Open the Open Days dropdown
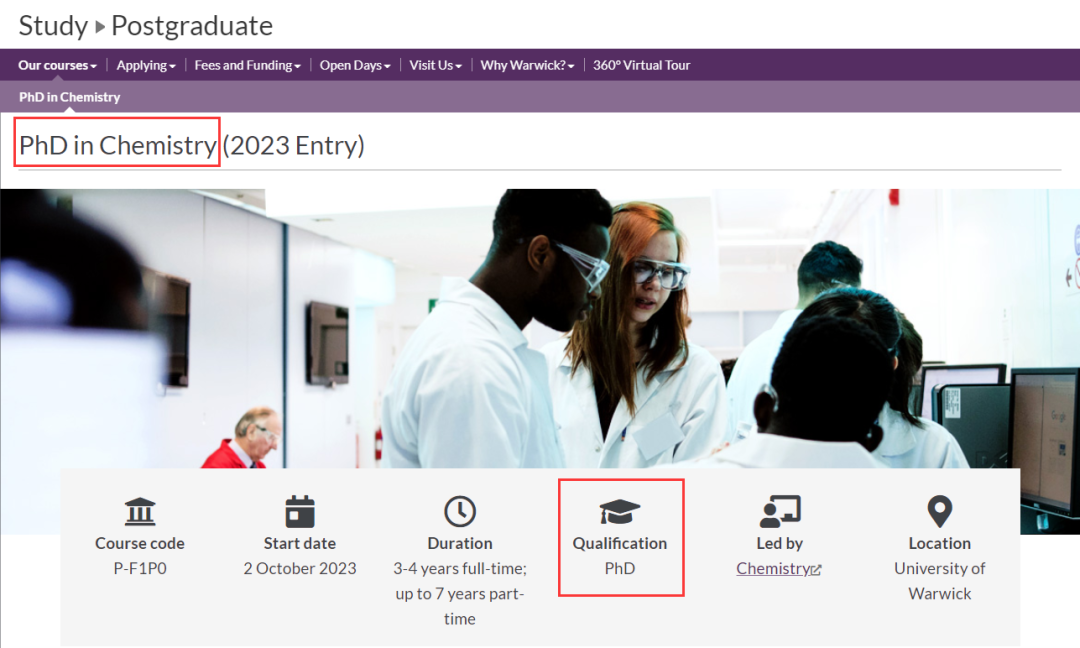Viewport: 1080px width, 648px height. 355,65
